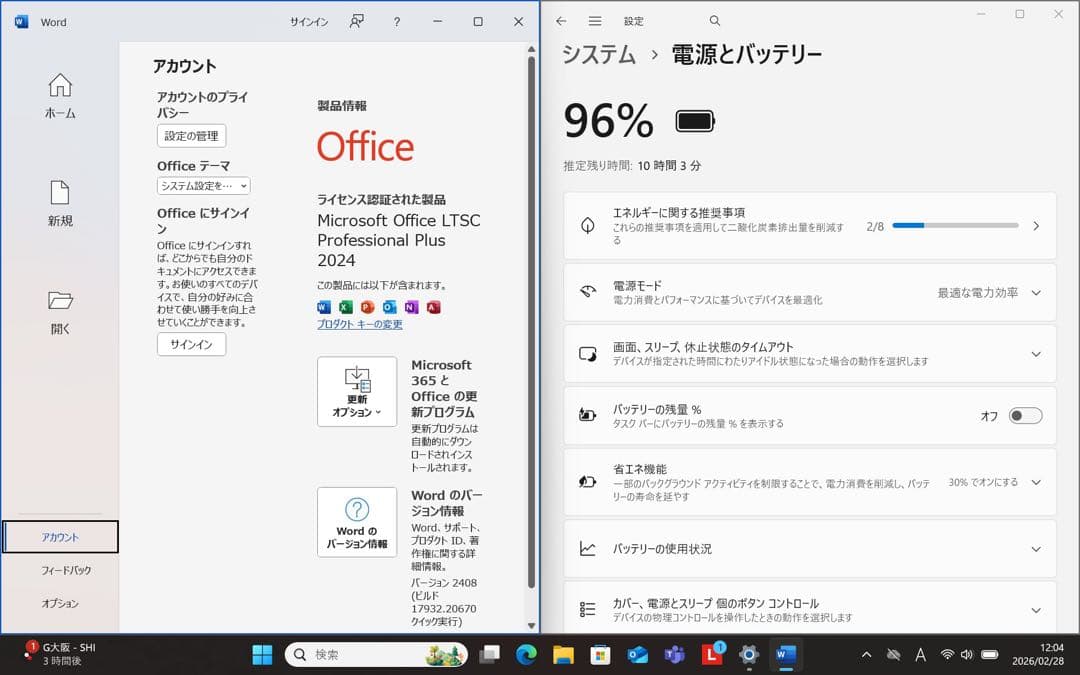
Task: Open the clock and date on taskbar
Action: (x=1037, y=654)
